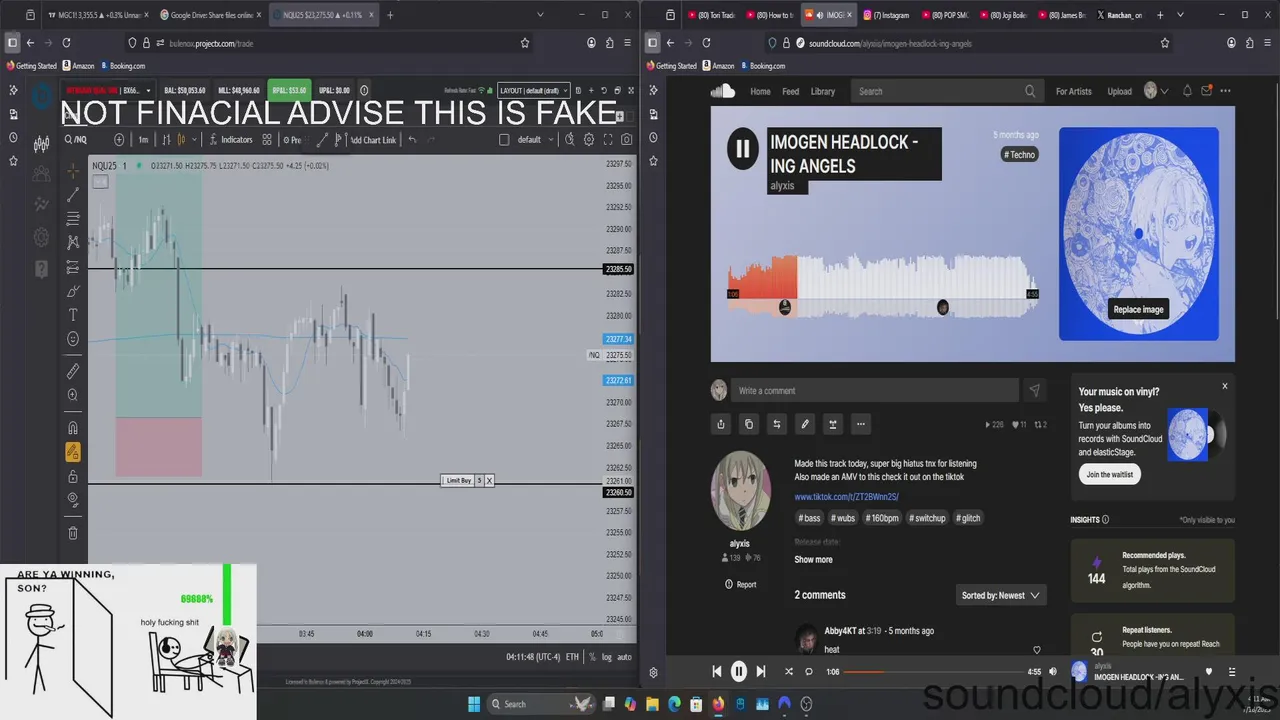Repost the track with repost icon
The image size is (1280, 720).
coord(776,424)
